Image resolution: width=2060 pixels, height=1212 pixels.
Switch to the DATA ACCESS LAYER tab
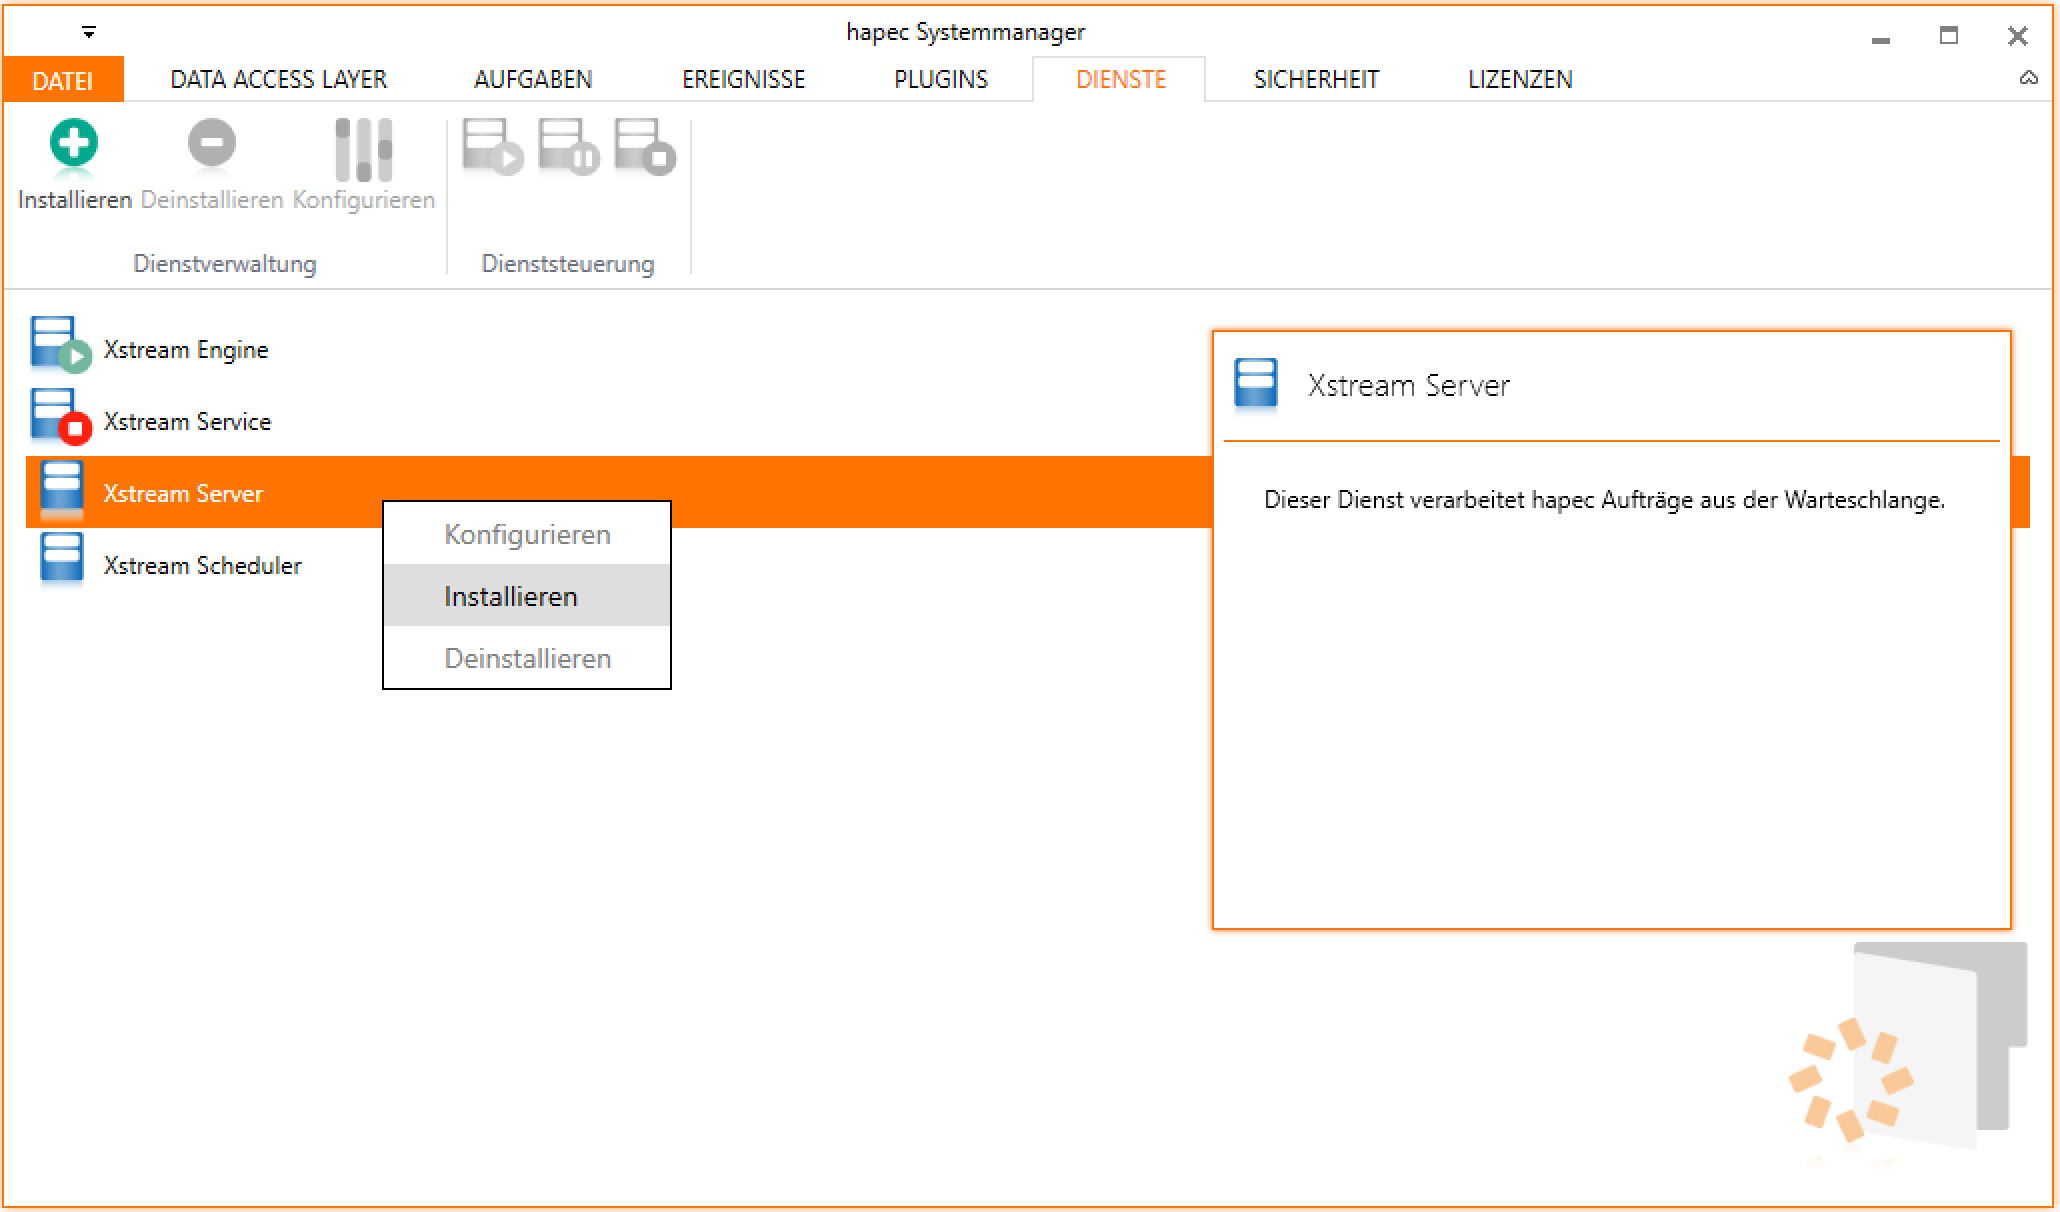[x=278, y=80]
